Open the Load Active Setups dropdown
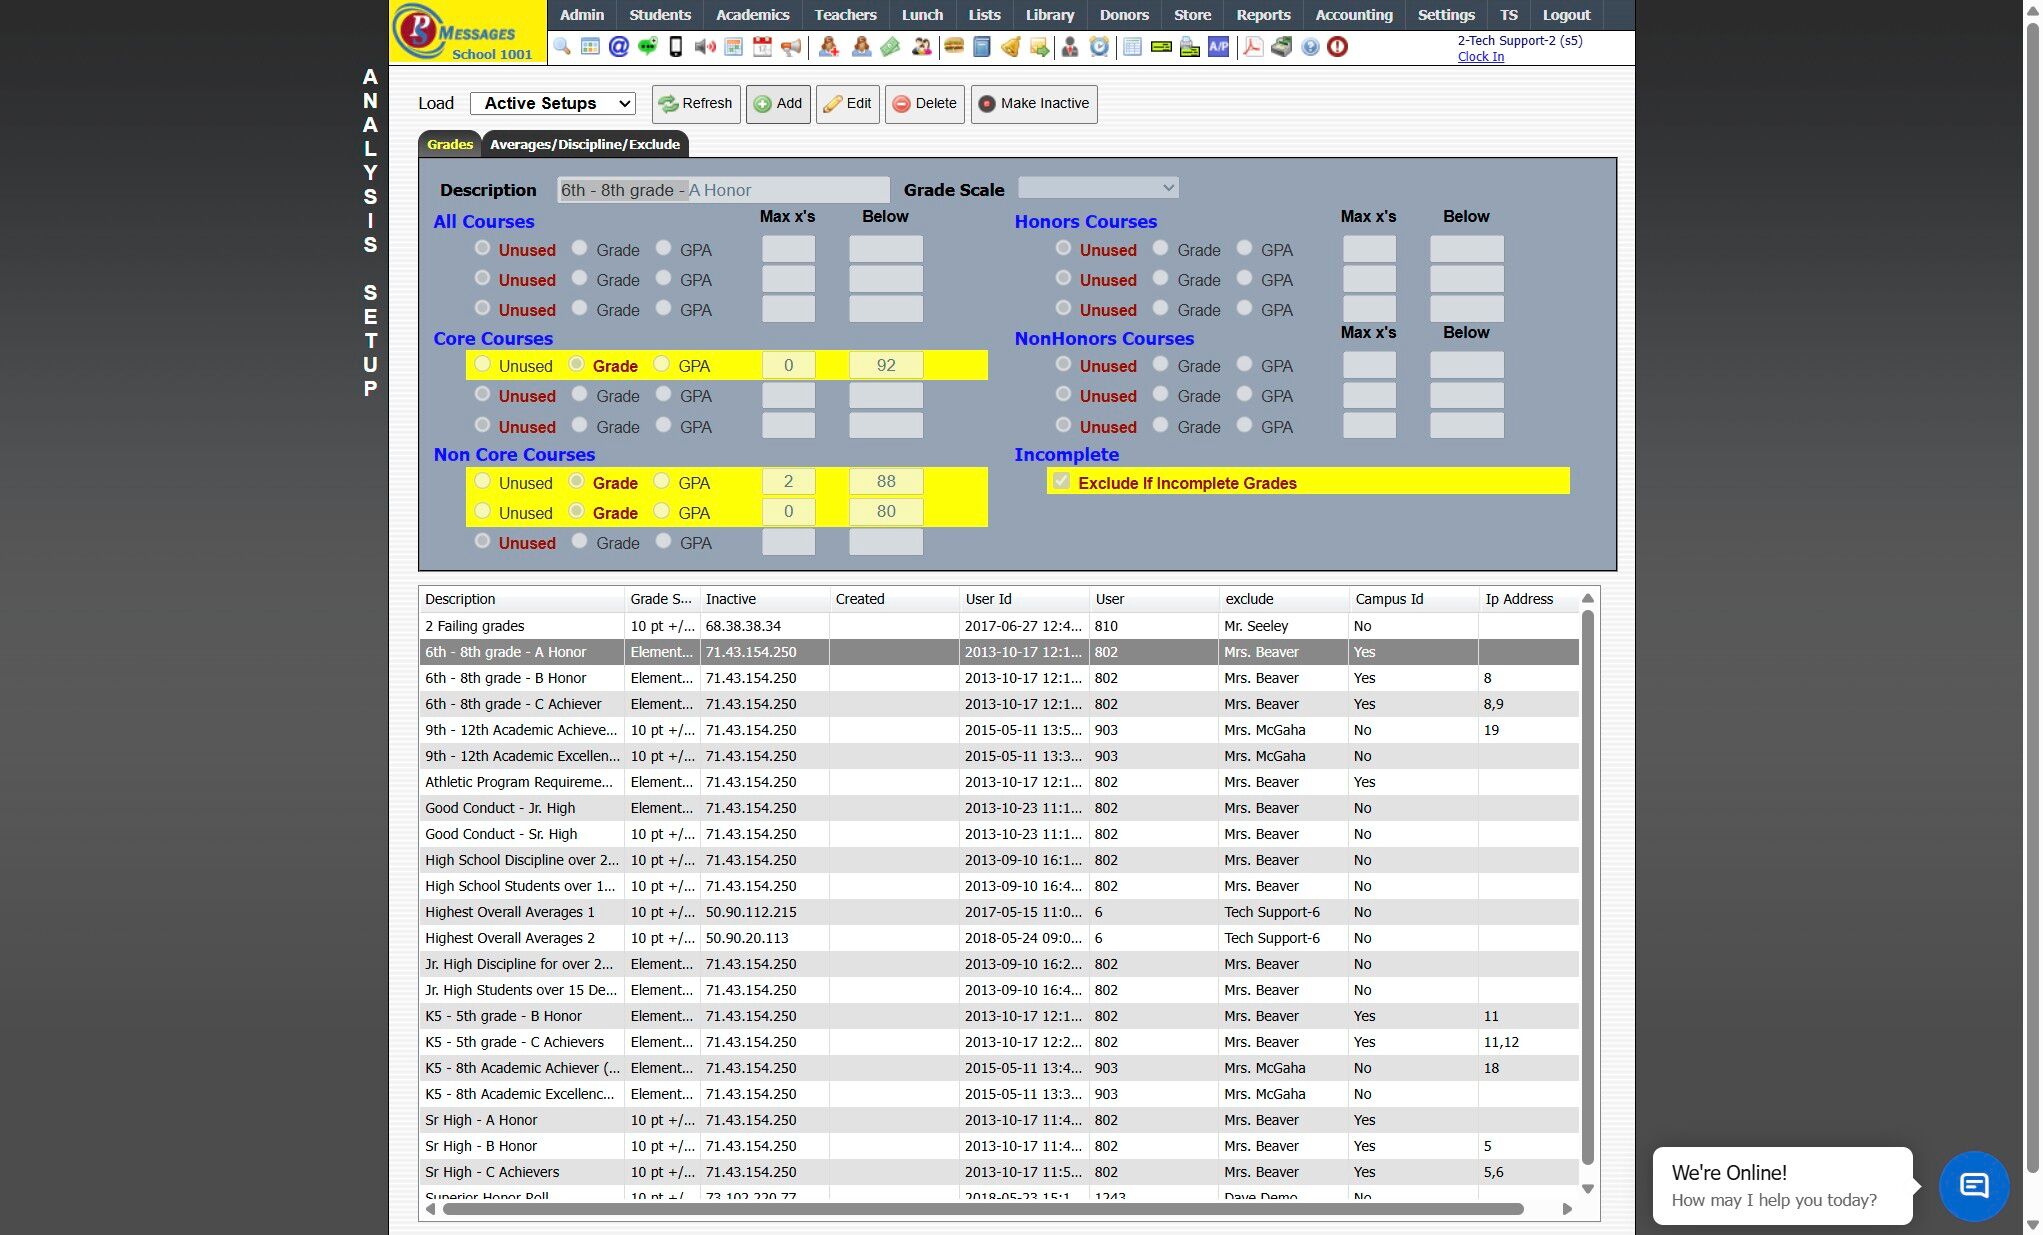 (553, 103)
